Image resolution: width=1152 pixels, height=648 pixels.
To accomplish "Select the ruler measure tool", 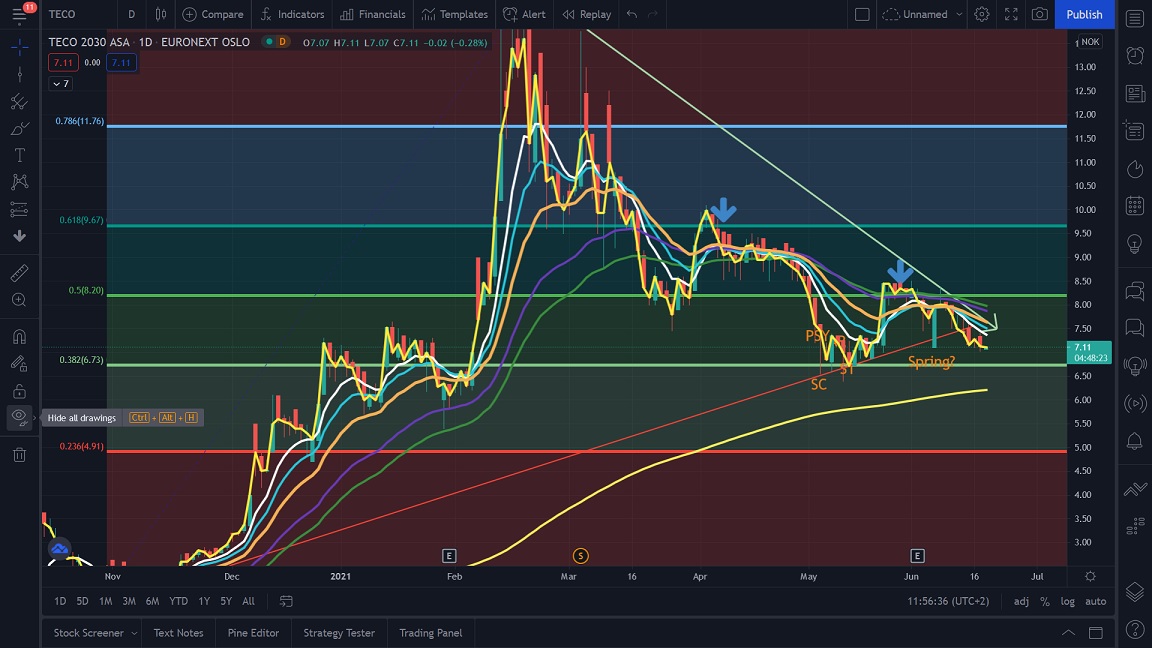I will pyautogui.click(x=20, y=273).
